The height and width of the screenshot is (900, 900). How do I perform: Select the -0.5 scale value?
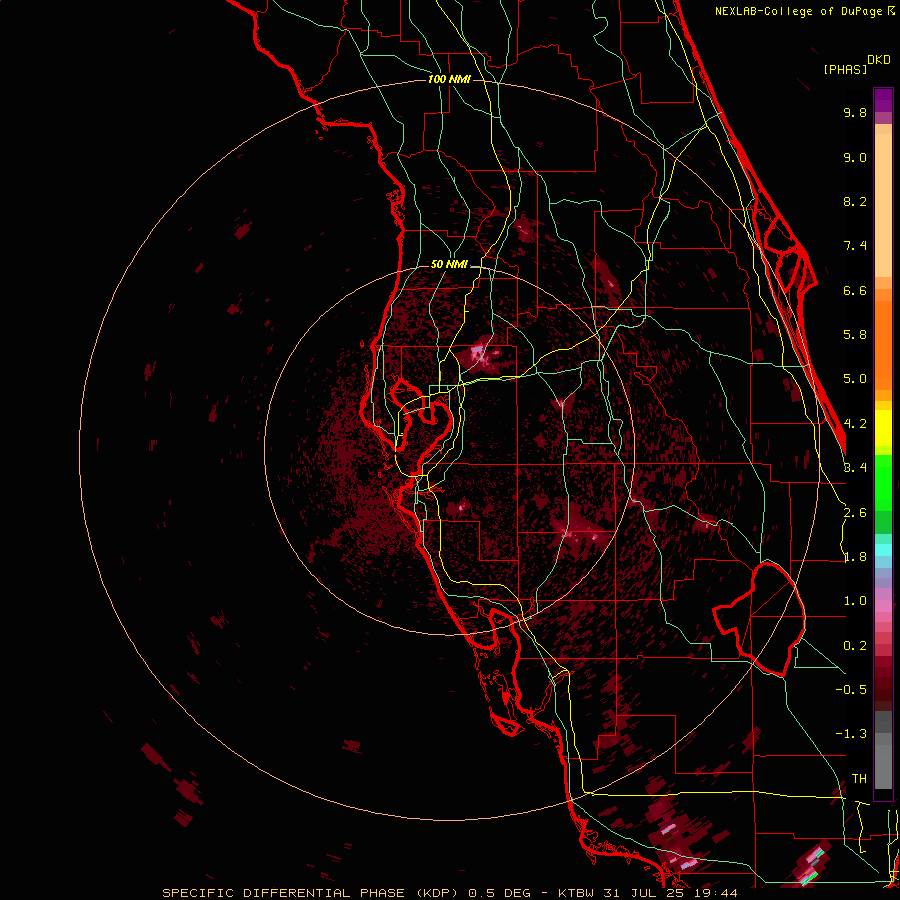coord(851,690)
